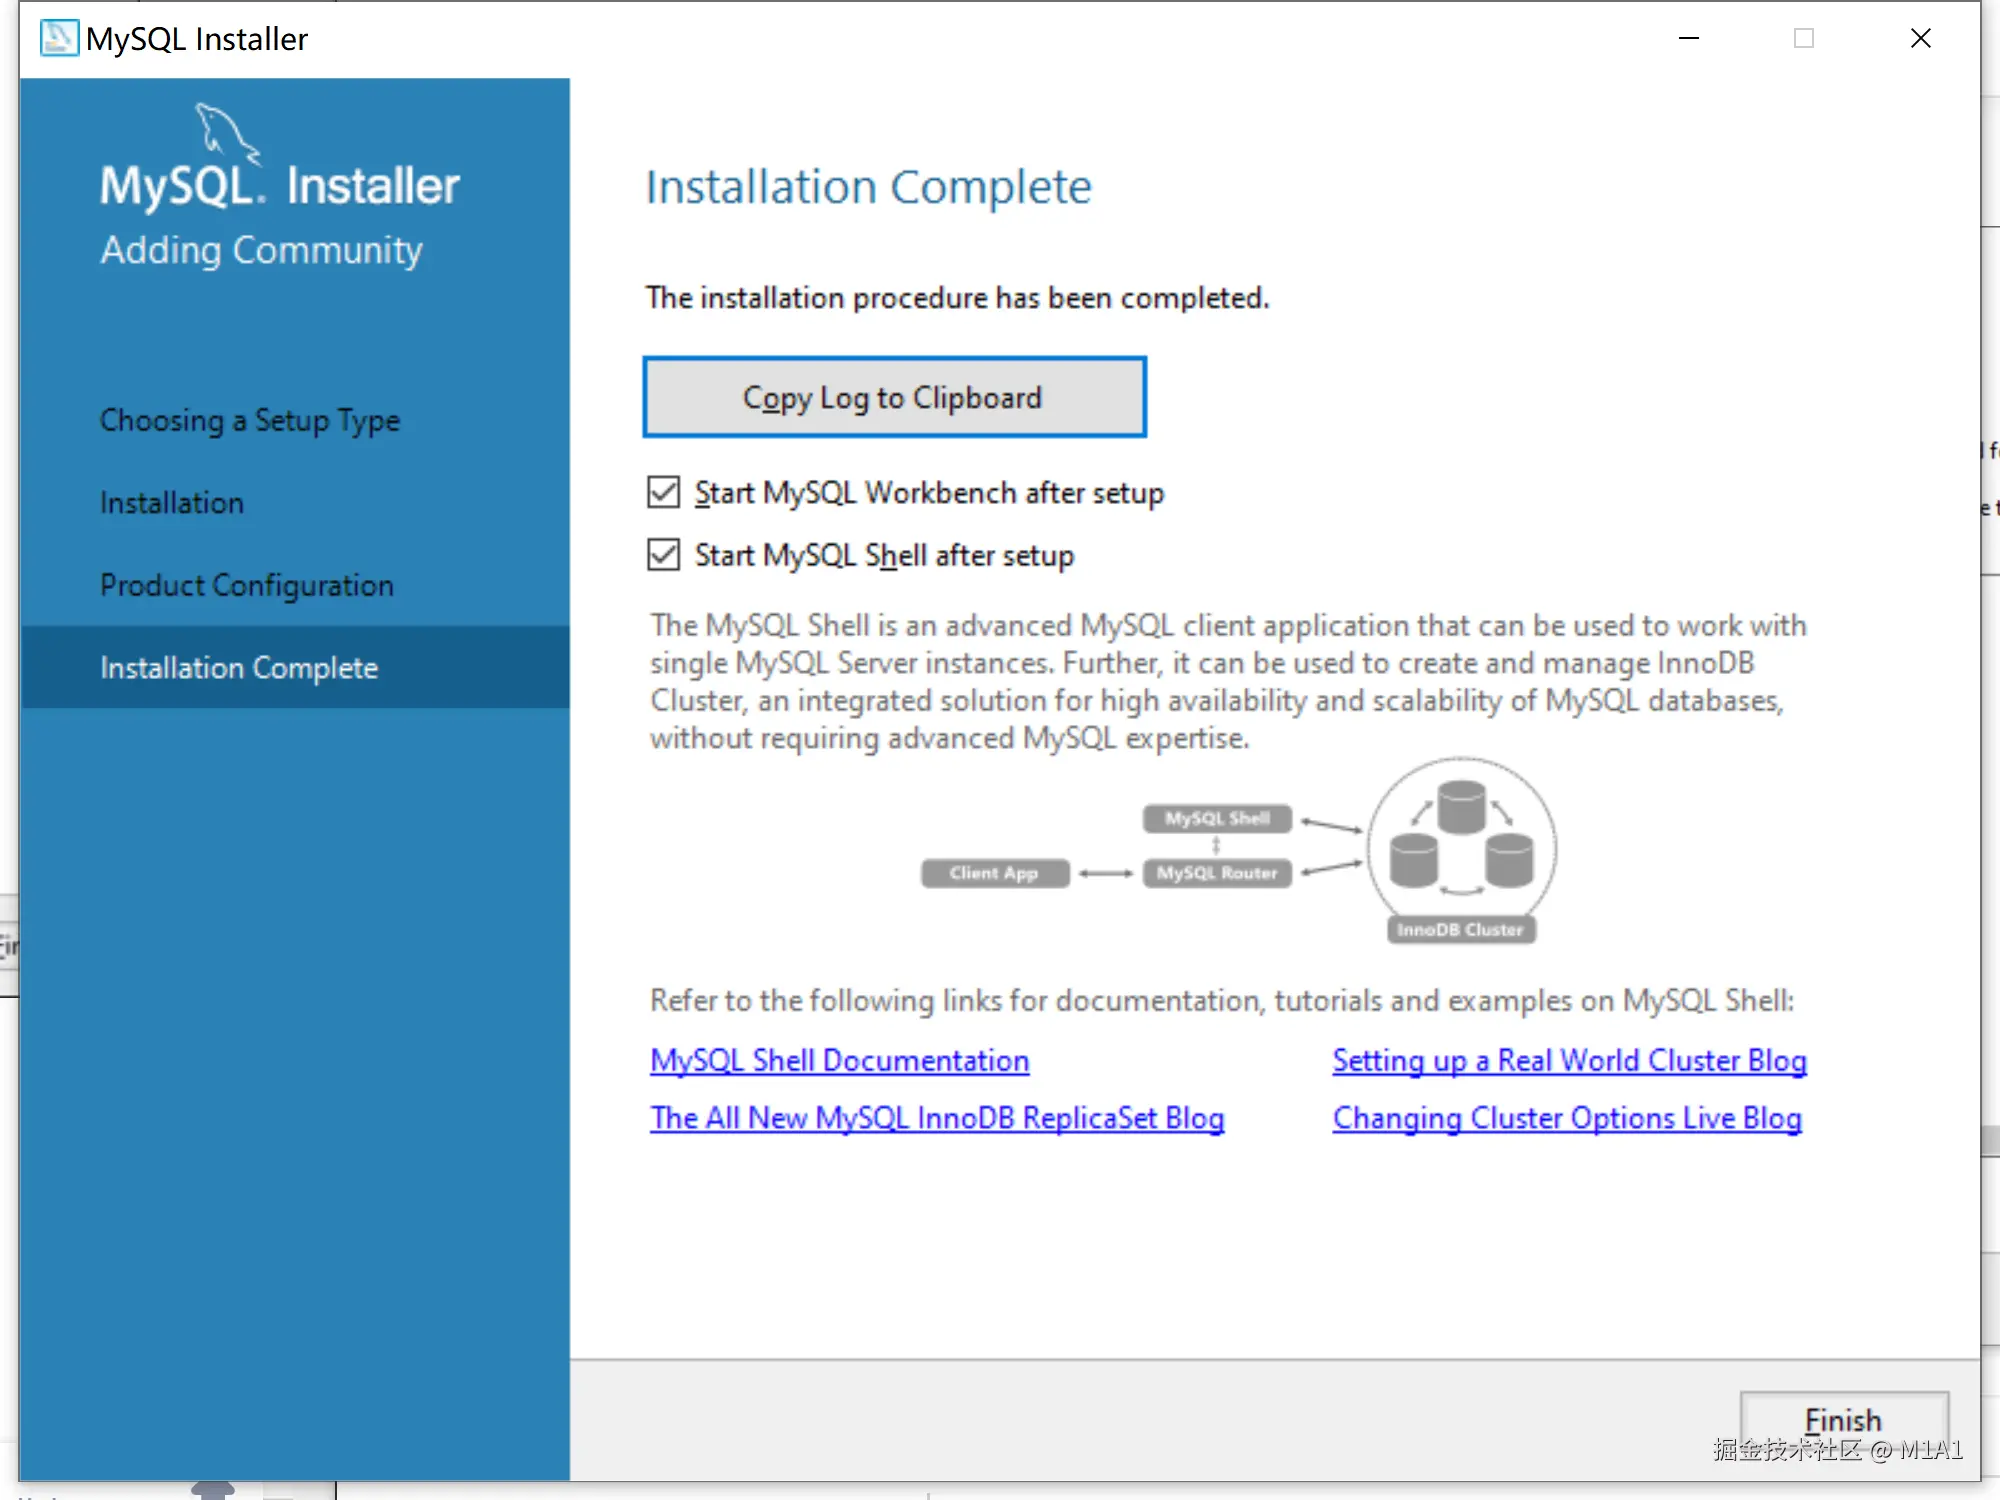
Task: Select the Product Configuration step
Action: pyautogui.click(x=247, y=585)
